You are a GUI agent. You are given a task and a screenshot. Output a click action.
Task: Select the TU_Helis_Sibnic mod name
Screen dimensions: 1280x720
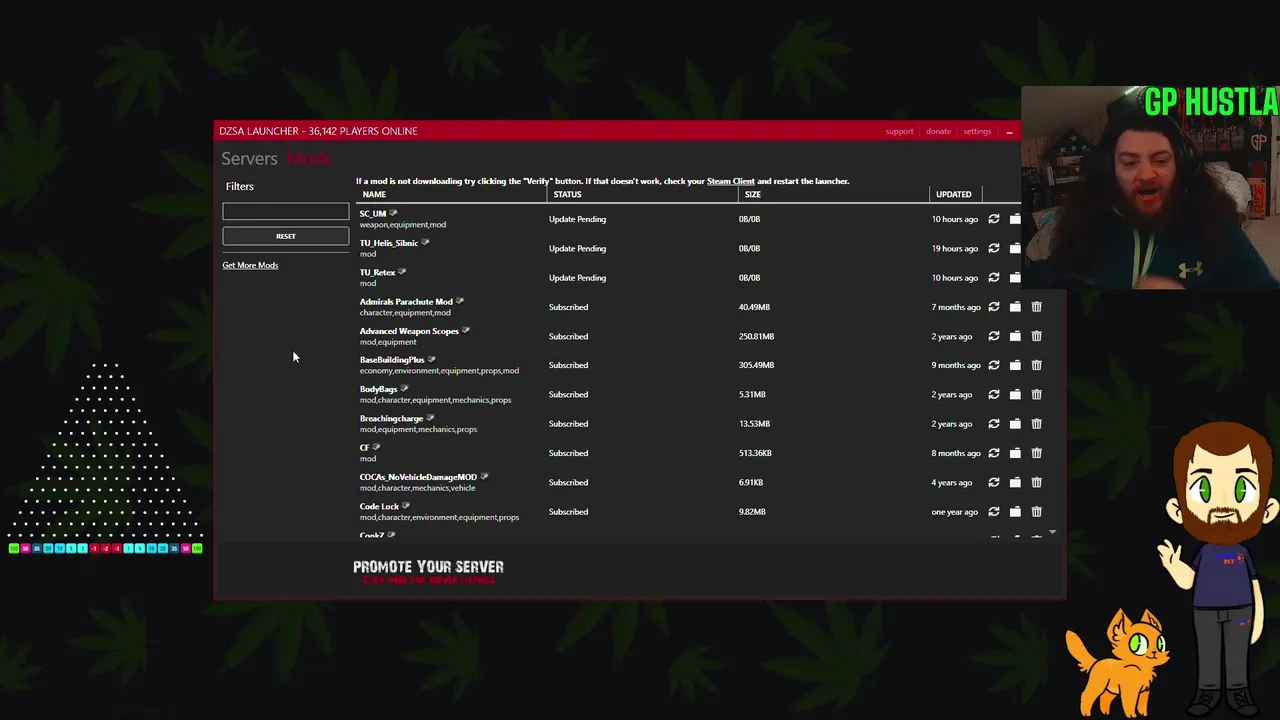(389, 243)
